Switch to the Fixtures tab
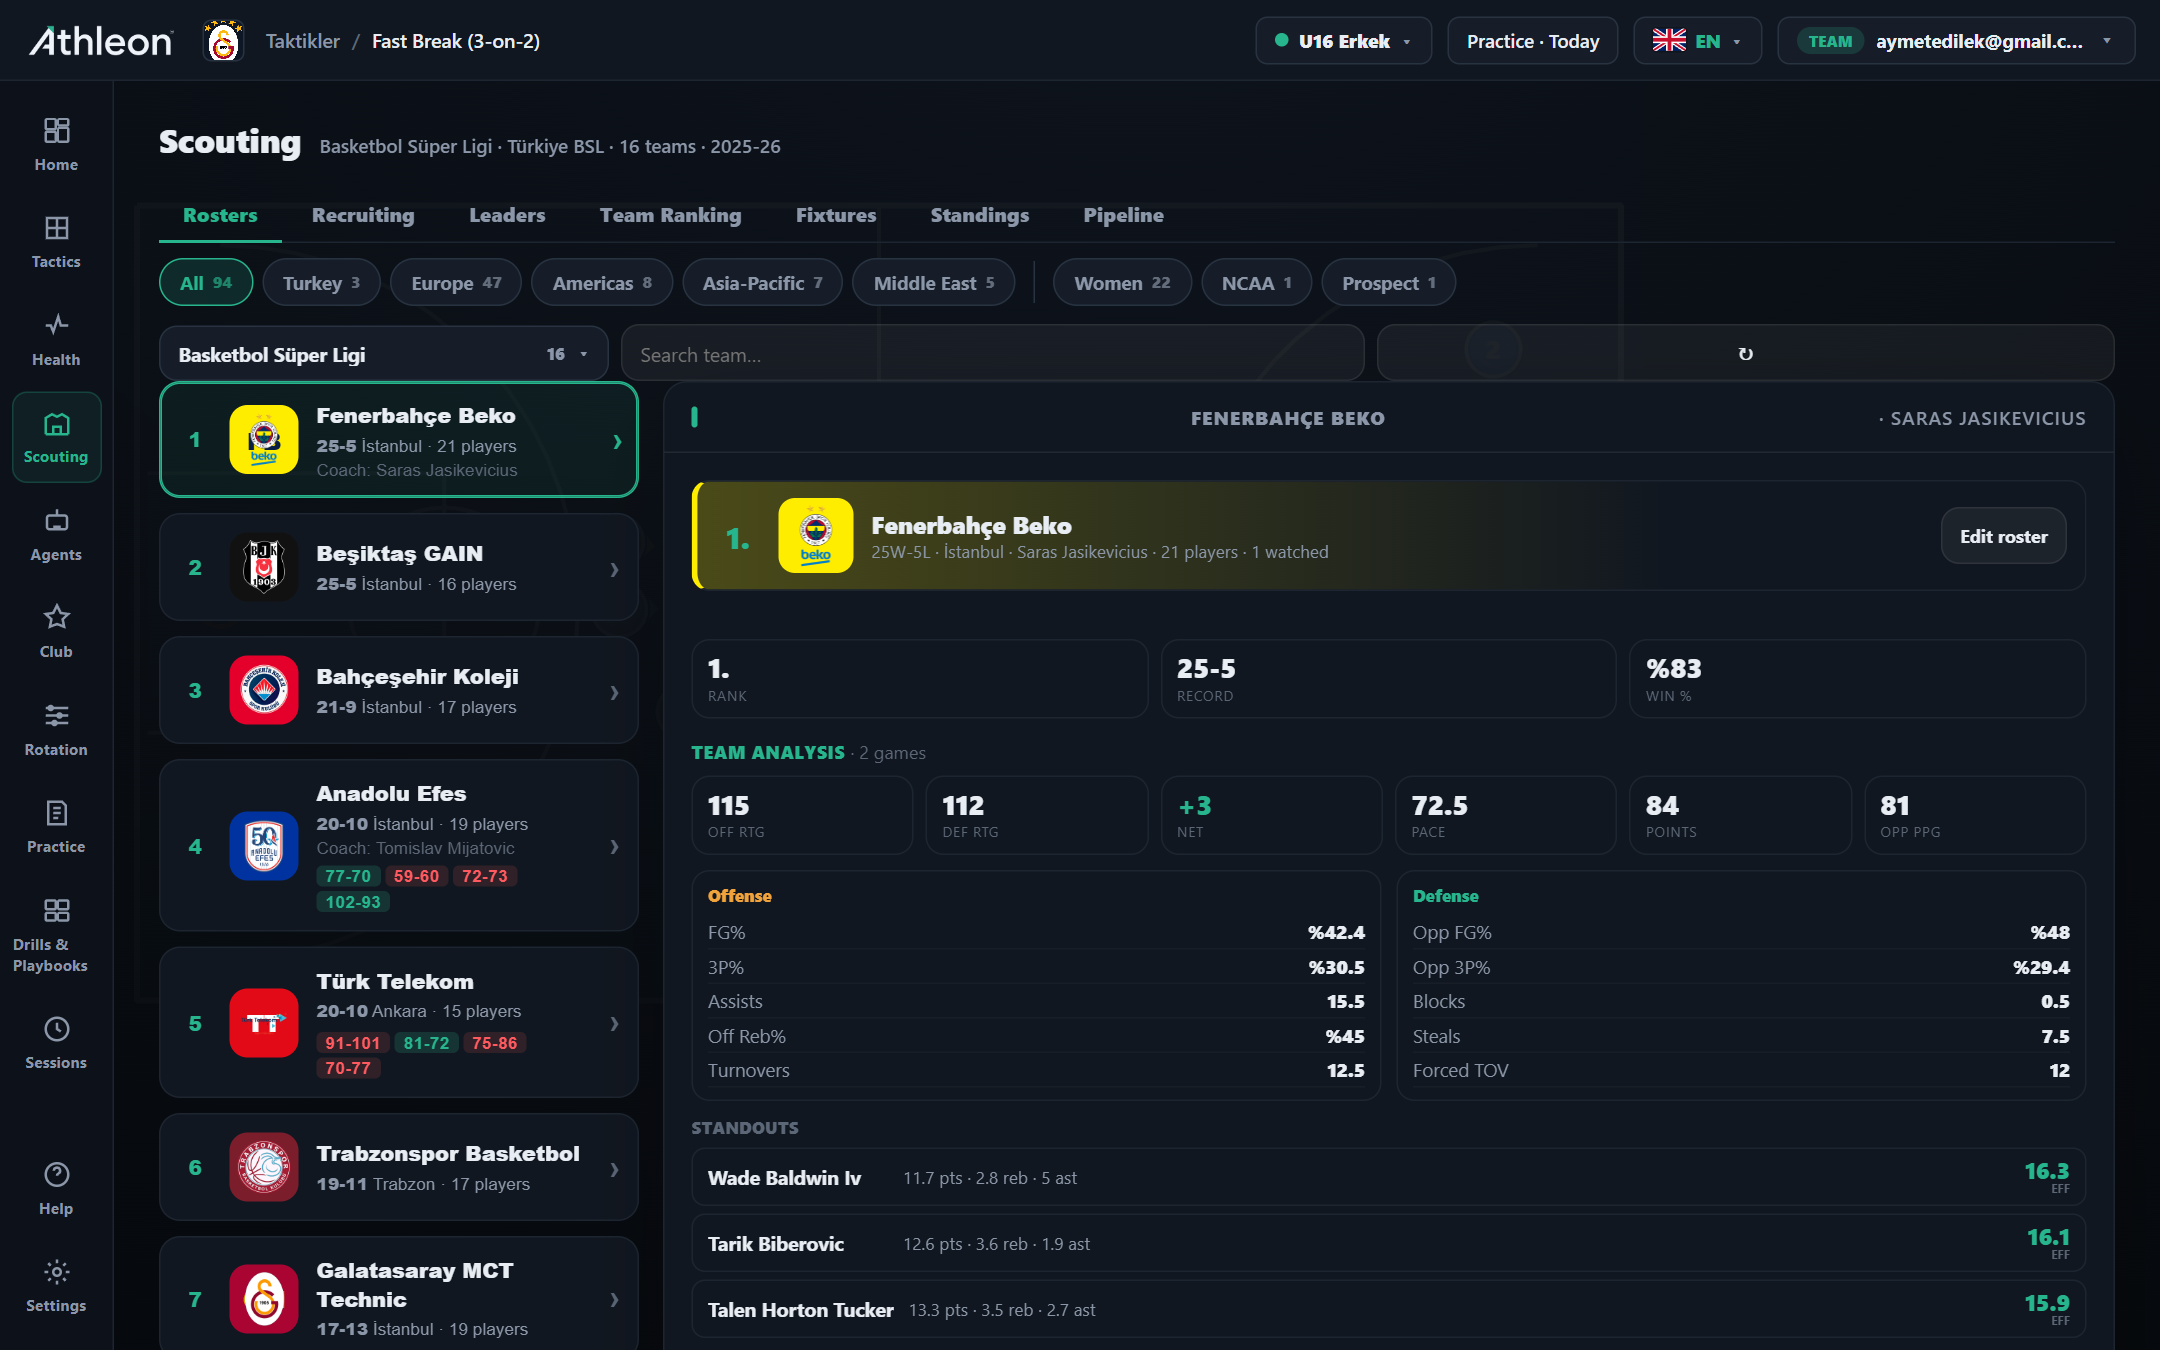 tap(836, 215)
